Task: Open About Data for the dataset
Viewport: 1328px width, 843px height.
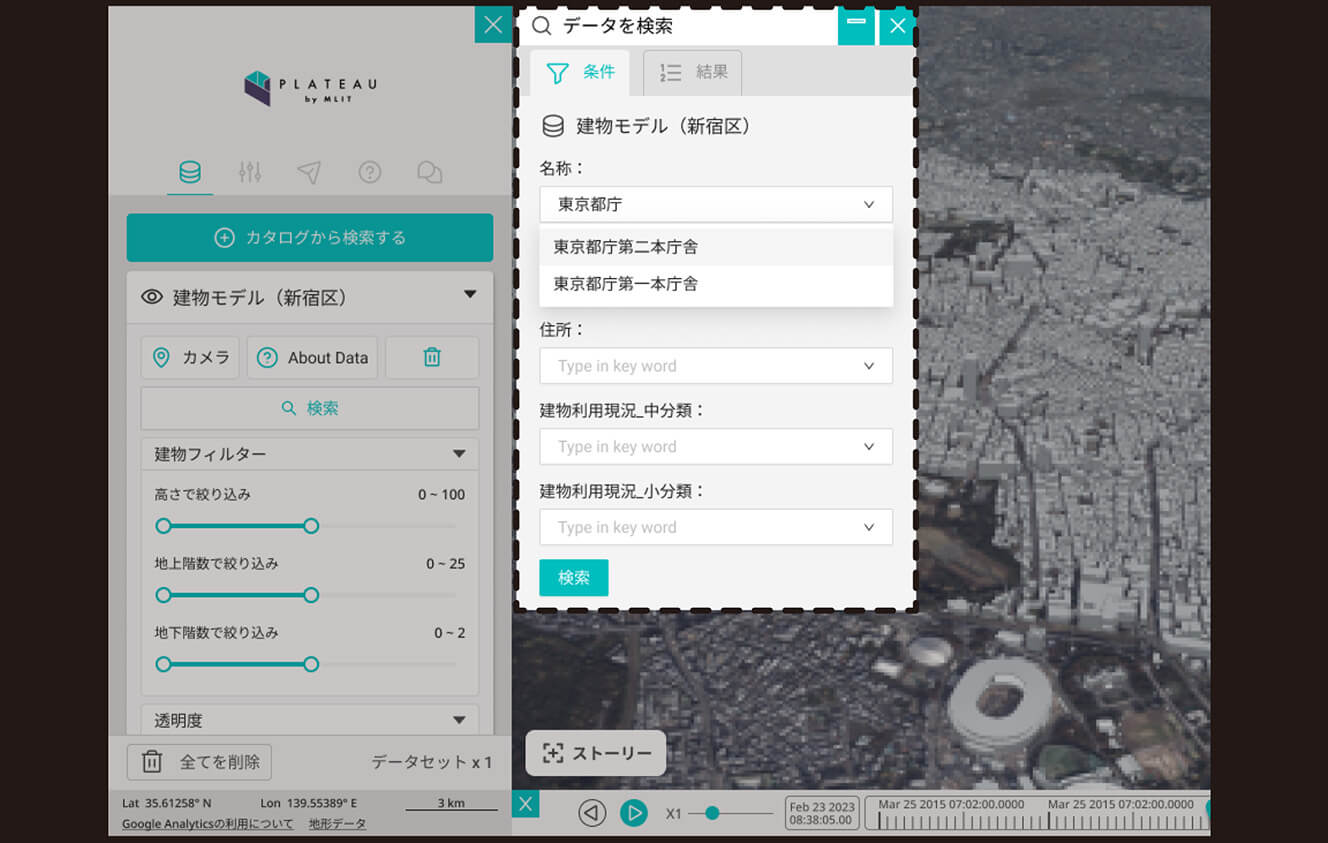Action: (x=312, y=357)
